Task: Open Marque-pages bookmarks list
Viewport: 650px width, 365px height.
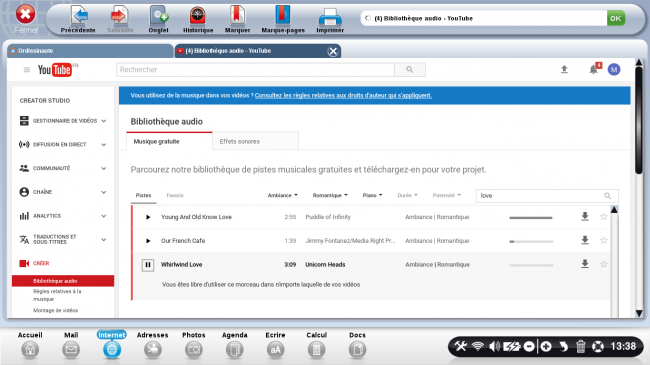Action: (283, 19)
